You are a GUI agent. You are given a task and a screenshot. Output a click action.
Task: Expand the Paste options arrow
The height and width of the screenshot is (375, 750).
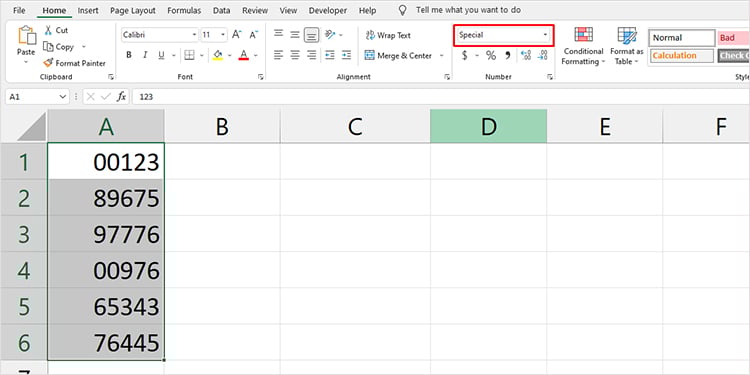[x=26, y=62]
